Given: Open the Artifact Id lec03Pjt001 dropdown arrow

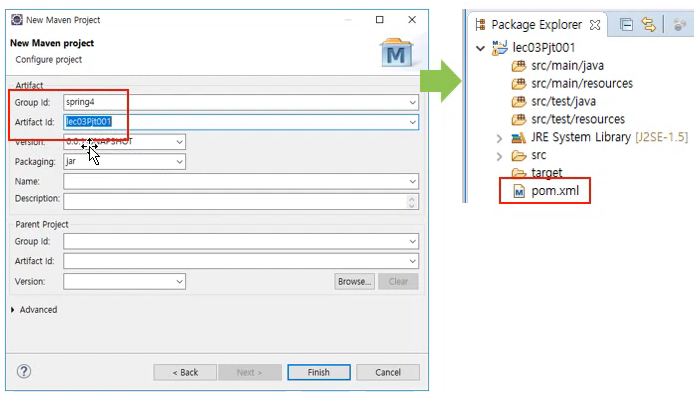Looking at the screenshot, I should 413,122.
